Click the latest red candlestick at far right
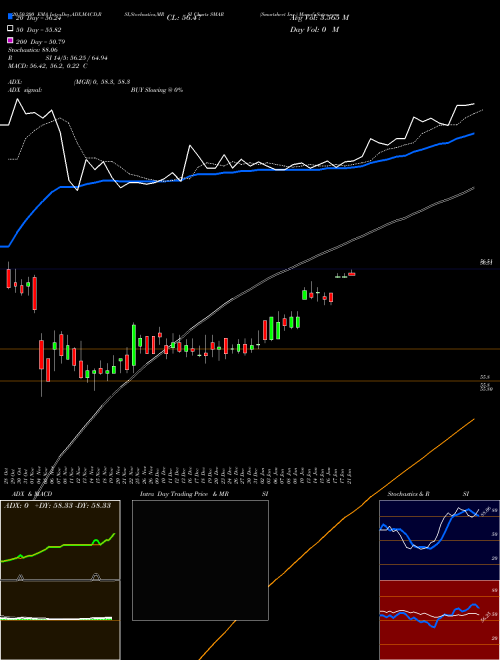This screenshot has height=660, width=500. coord(352,274)
